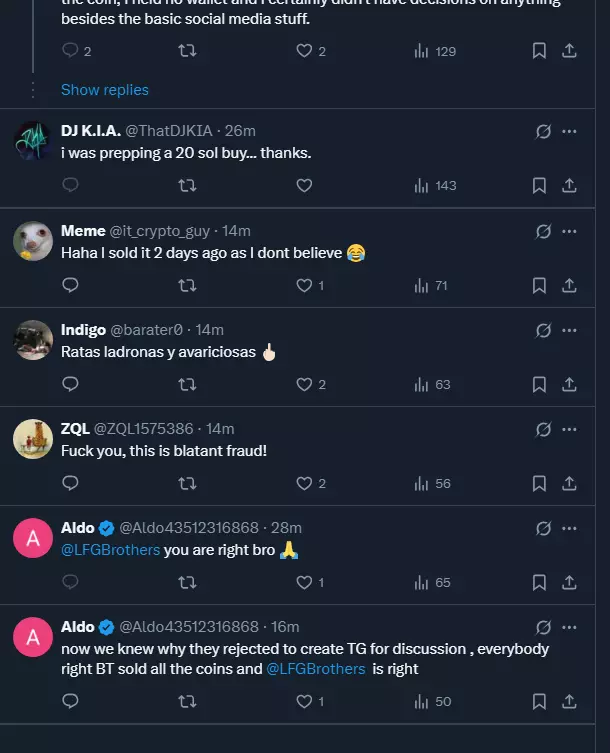Like Indigo's tweet
Viewport: 610px width, 753px height.
[305, 384]
